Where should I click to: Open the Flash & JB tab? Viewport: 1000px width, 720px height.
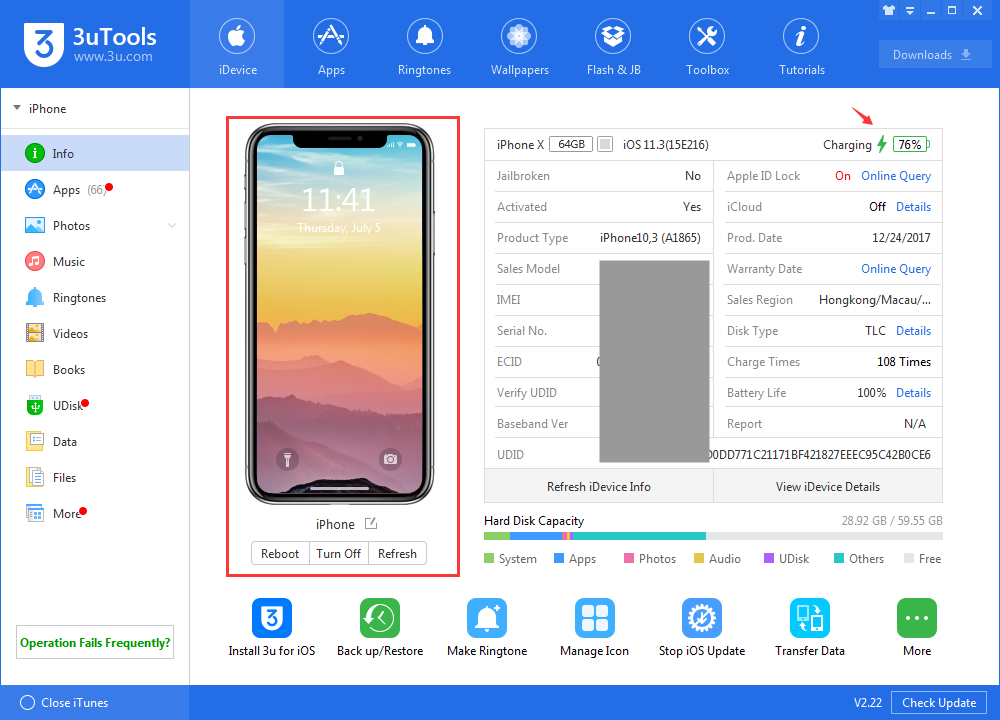click(x=614, y=45)
